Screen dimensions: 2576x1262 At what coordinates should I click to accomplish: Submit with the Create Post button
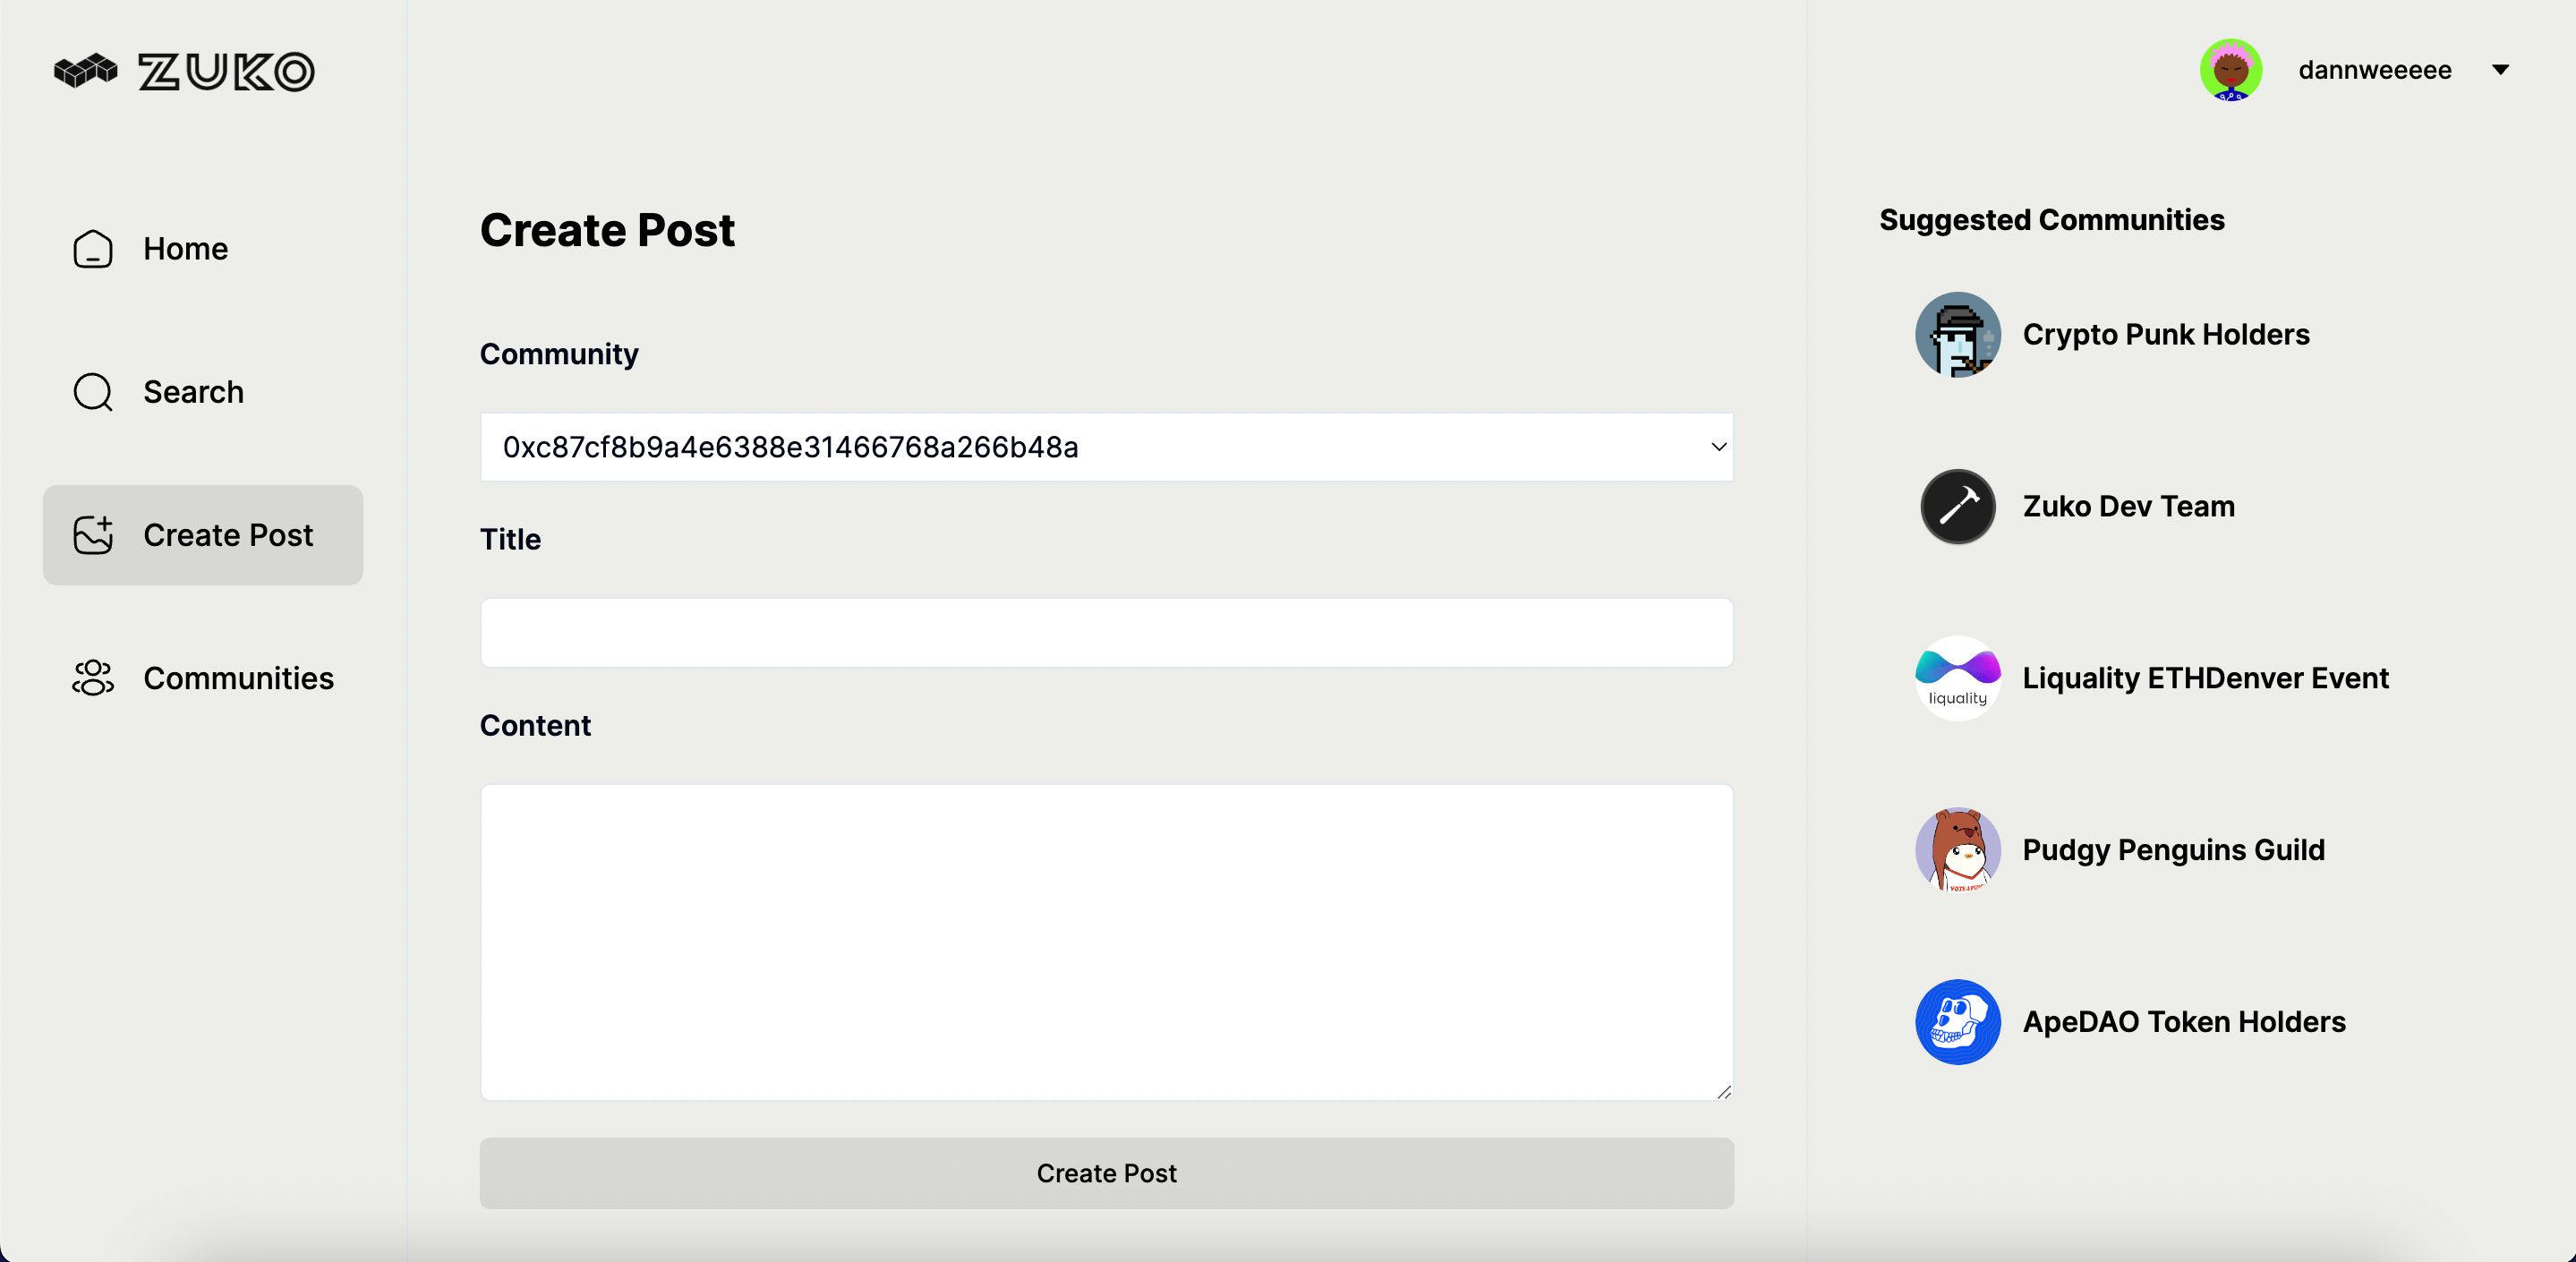point(1106,1173)
